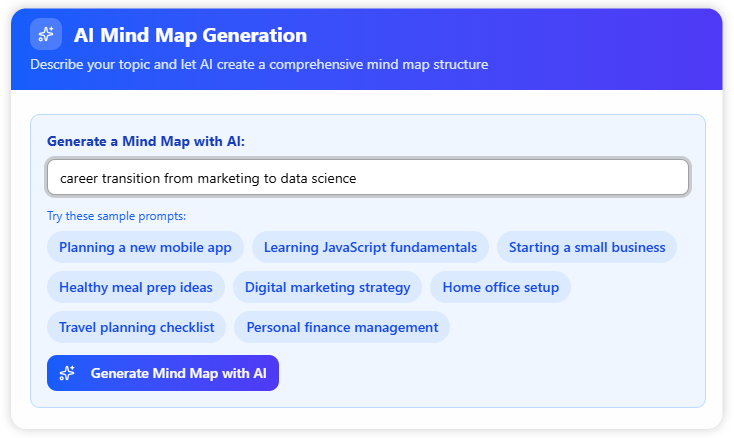Pick the 'Starting a small business' prompt
Screen dimensions: 734x438
click(586, 247)
